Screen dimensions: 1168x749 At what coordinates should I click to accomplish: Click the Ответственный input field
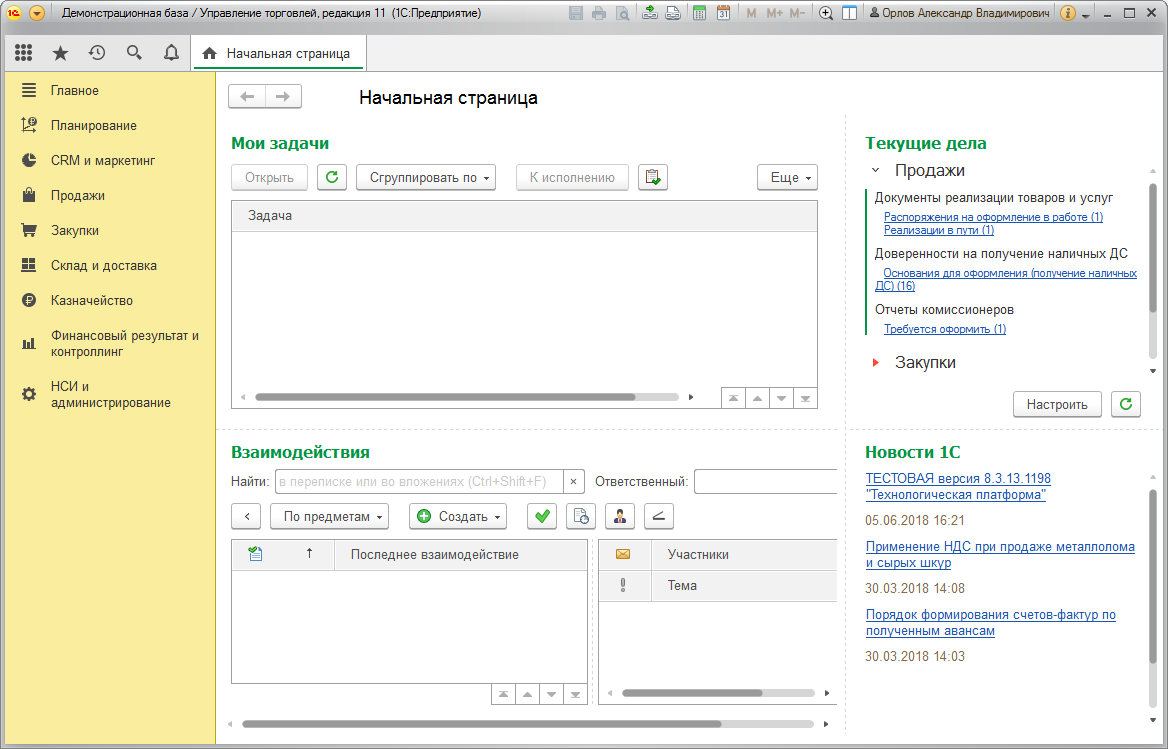coord(766,482)
